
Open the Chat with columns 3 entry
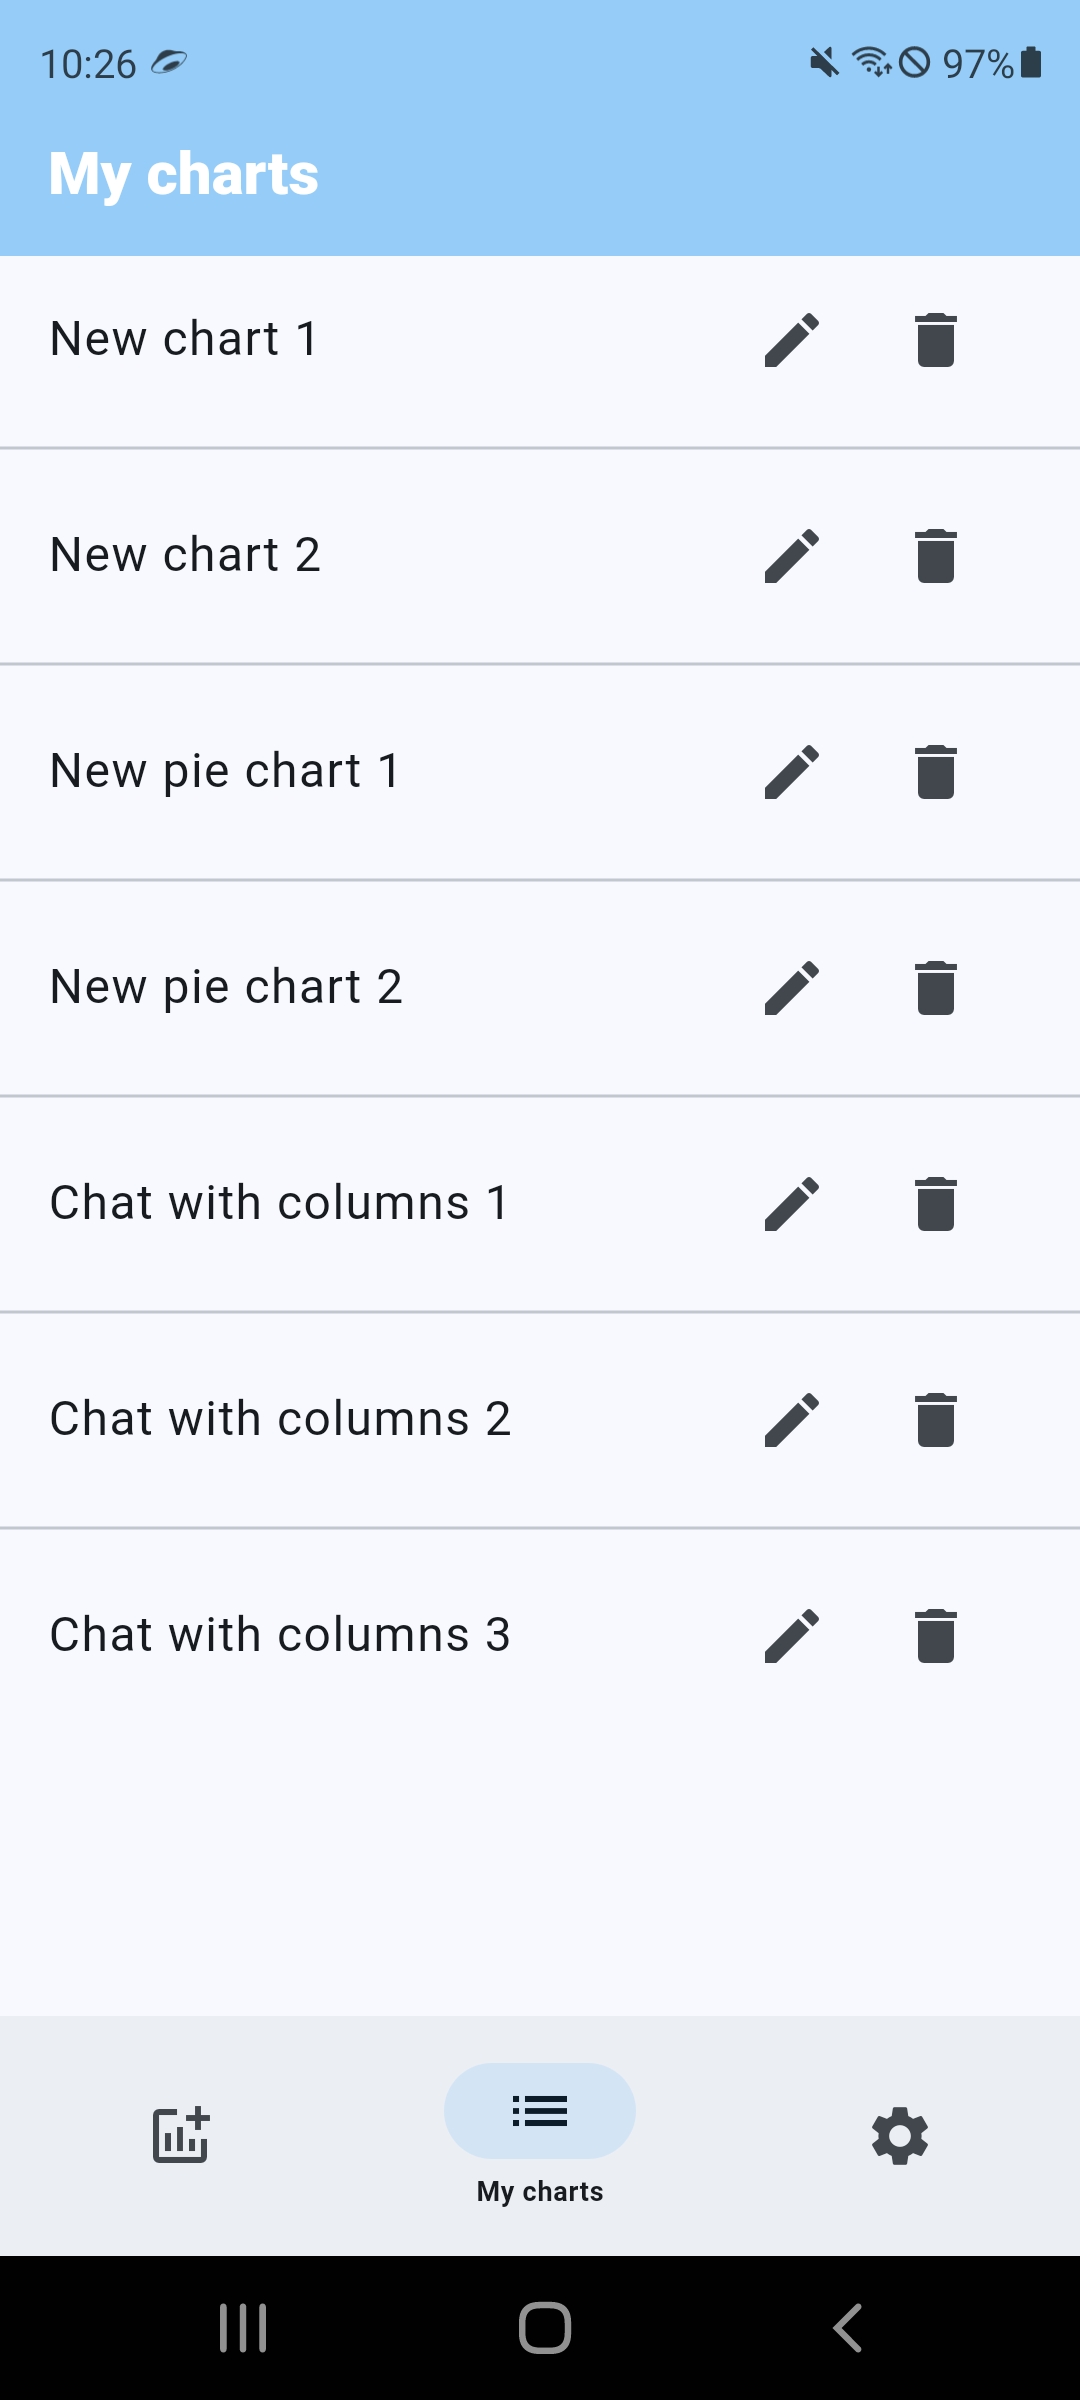coord(540,1636)
